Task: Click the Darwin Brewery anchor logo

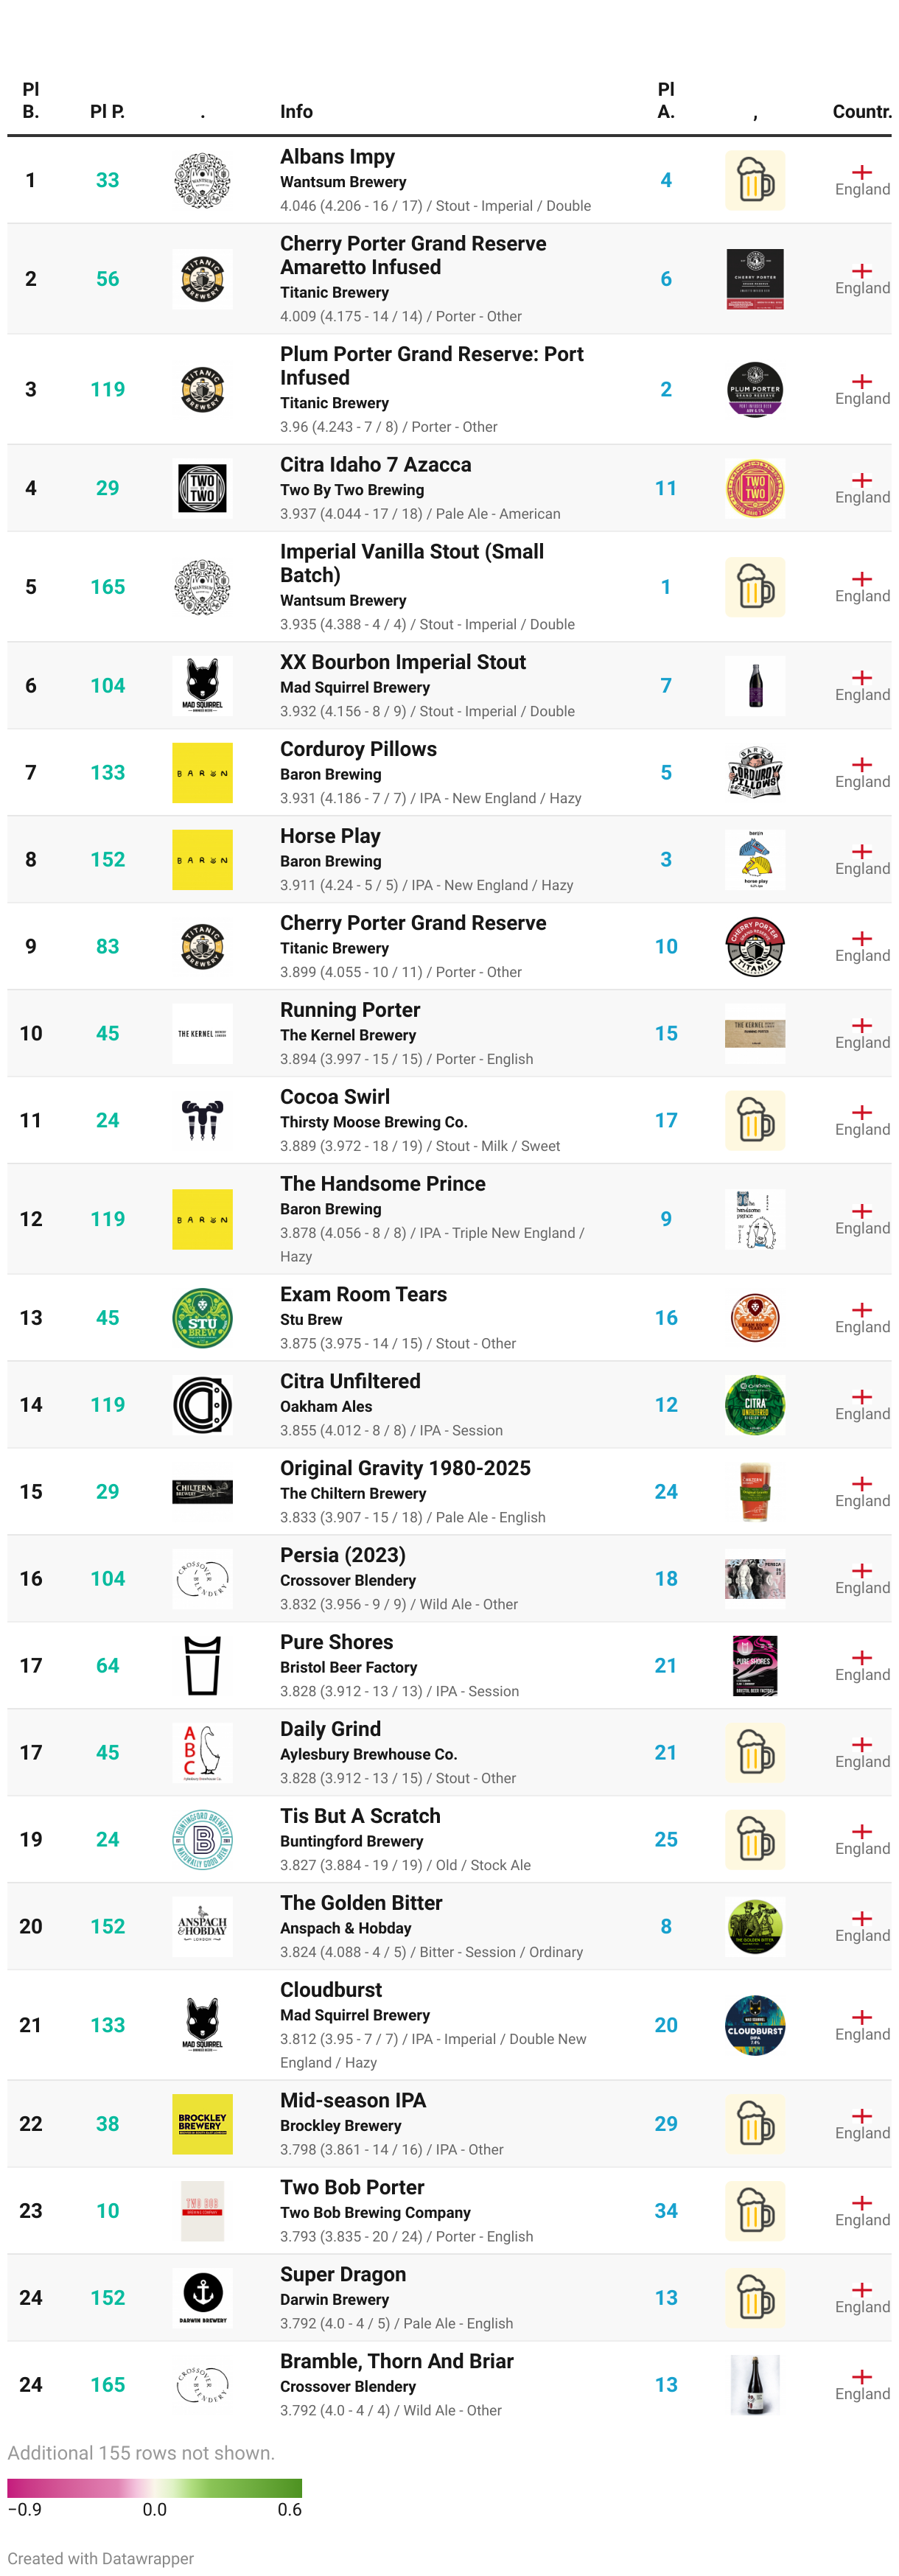Action: tap(202, 2298)
